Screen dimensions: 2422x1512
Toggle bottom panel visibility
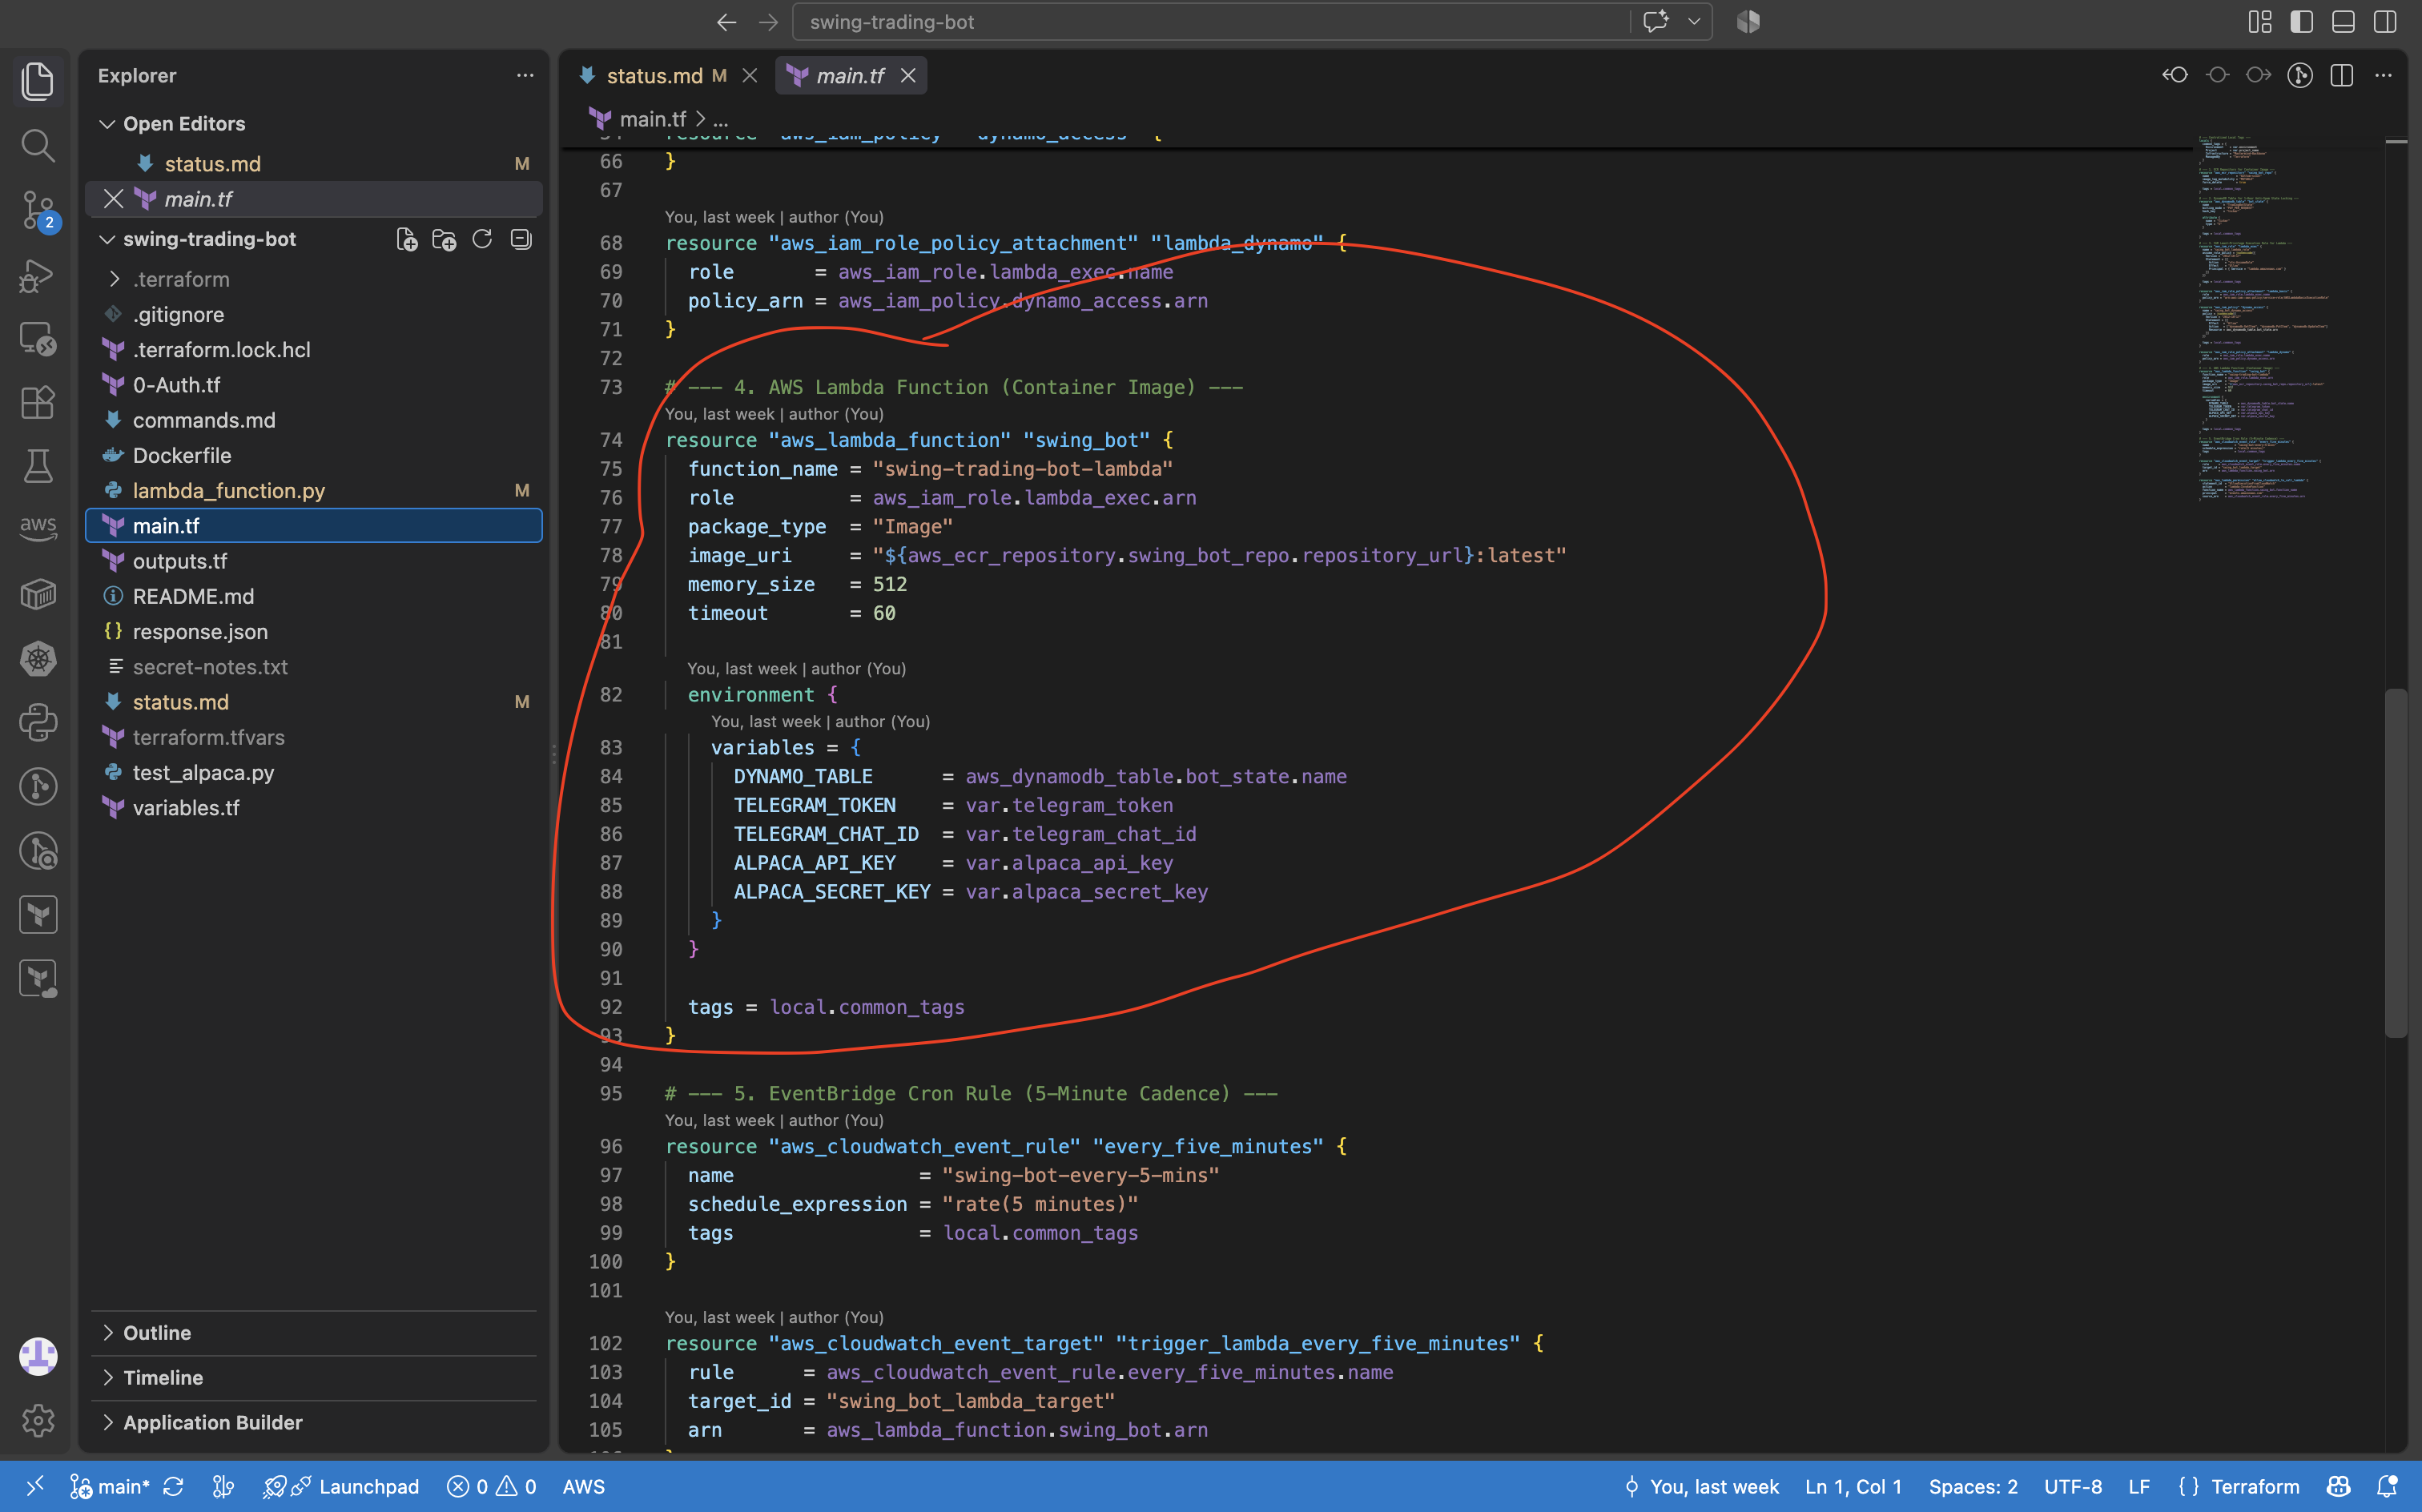[2343, 22]
